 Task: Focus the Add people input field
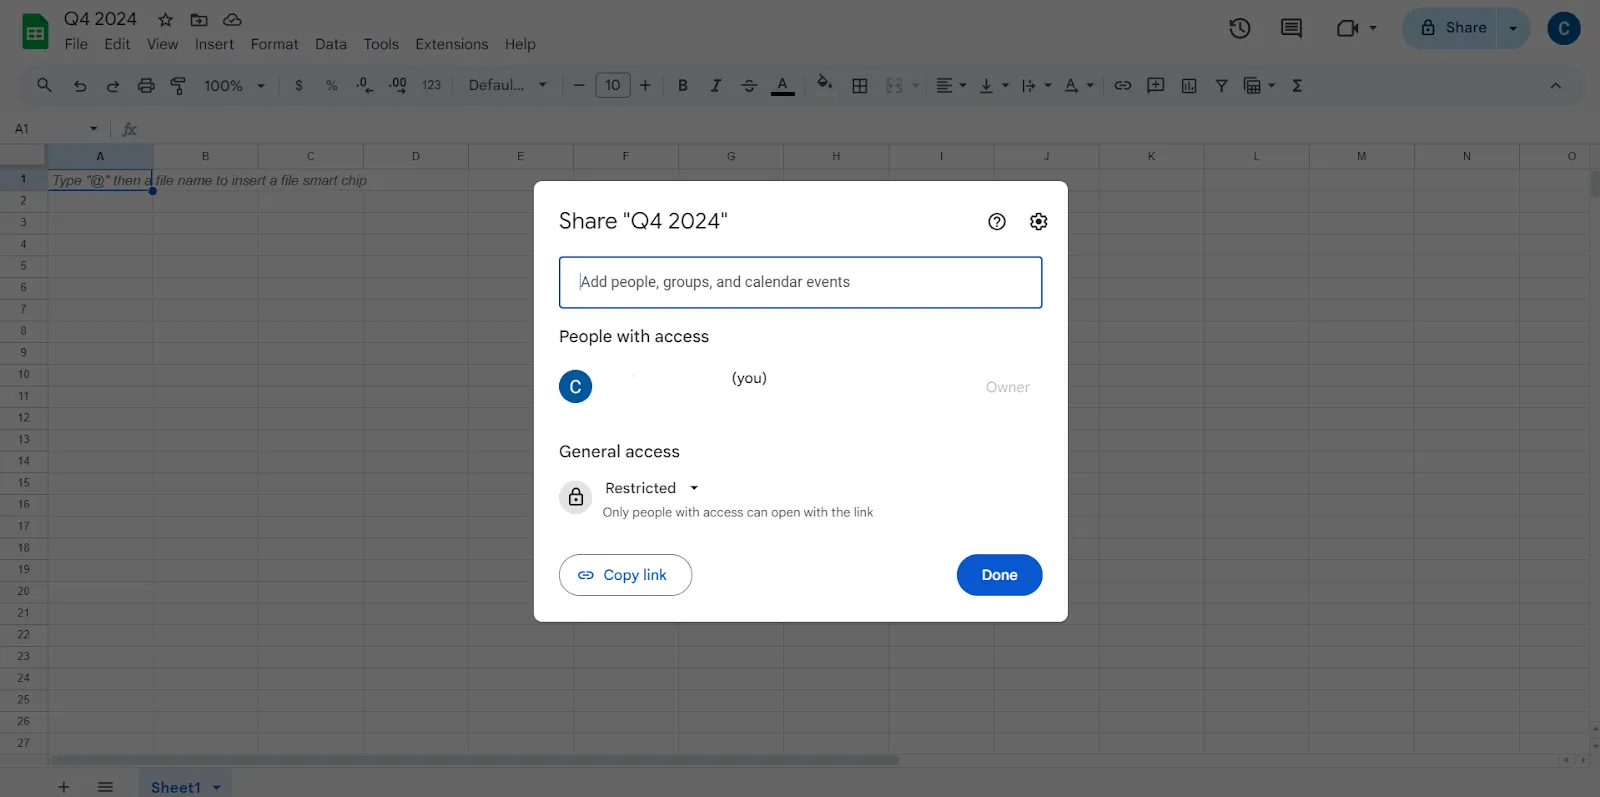pos(800,282)
